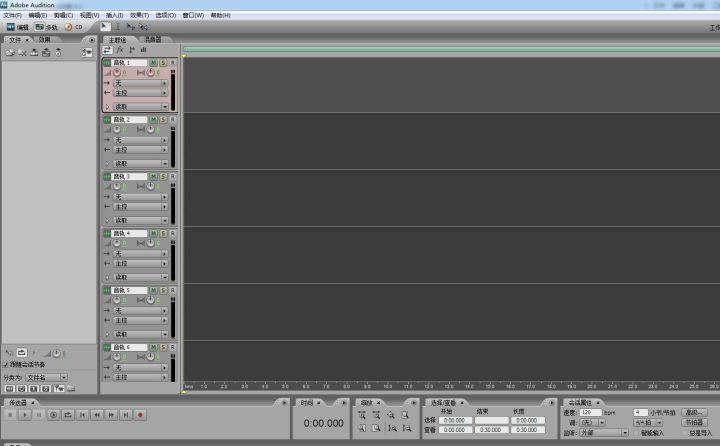Toggle loop playback in transport panel
This screenshot has height=446, width=720.
[x=67, y=413]
